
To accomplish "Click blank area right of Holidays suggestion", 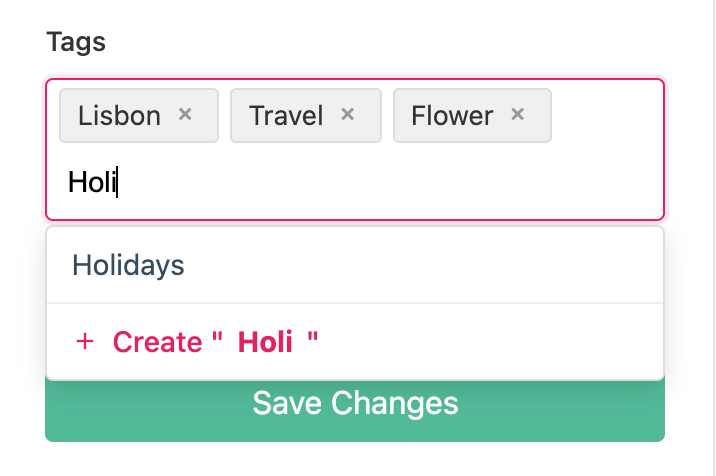I will (x=450, y=265).
